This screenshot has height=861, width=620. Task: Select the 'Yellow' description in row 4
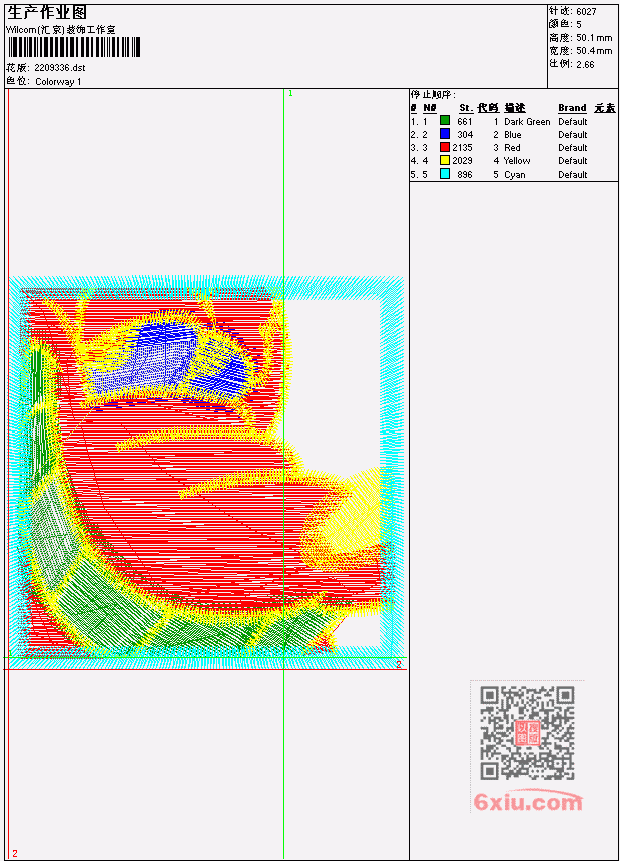(517, 161)
